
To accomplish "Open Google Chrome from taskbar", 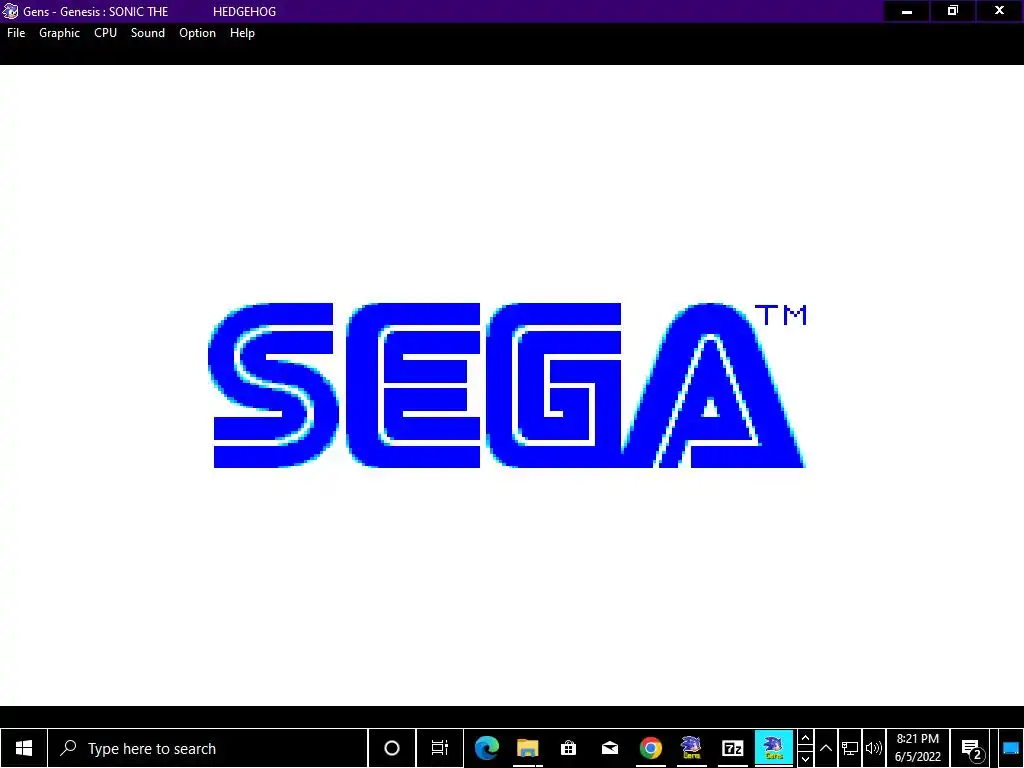I will coord(650,748).
